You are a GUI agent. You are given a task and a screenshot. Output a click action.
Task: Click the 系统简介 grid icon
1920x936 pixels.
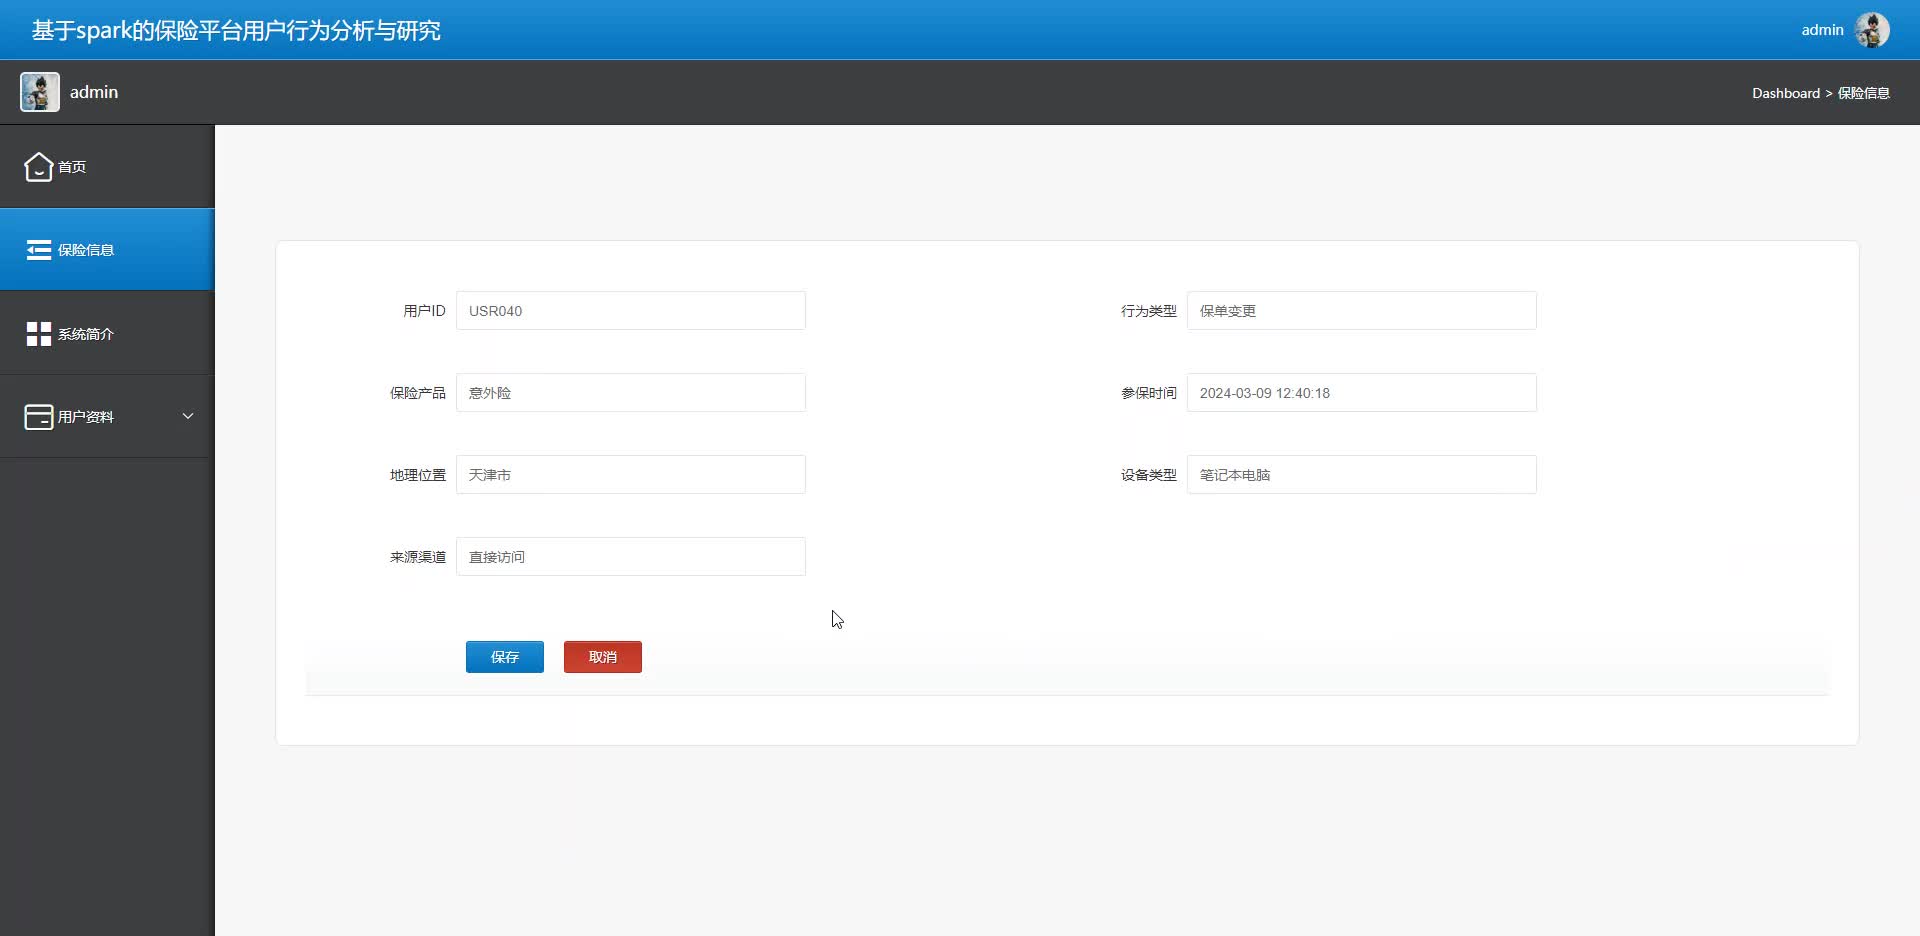(x=38, y=333)
